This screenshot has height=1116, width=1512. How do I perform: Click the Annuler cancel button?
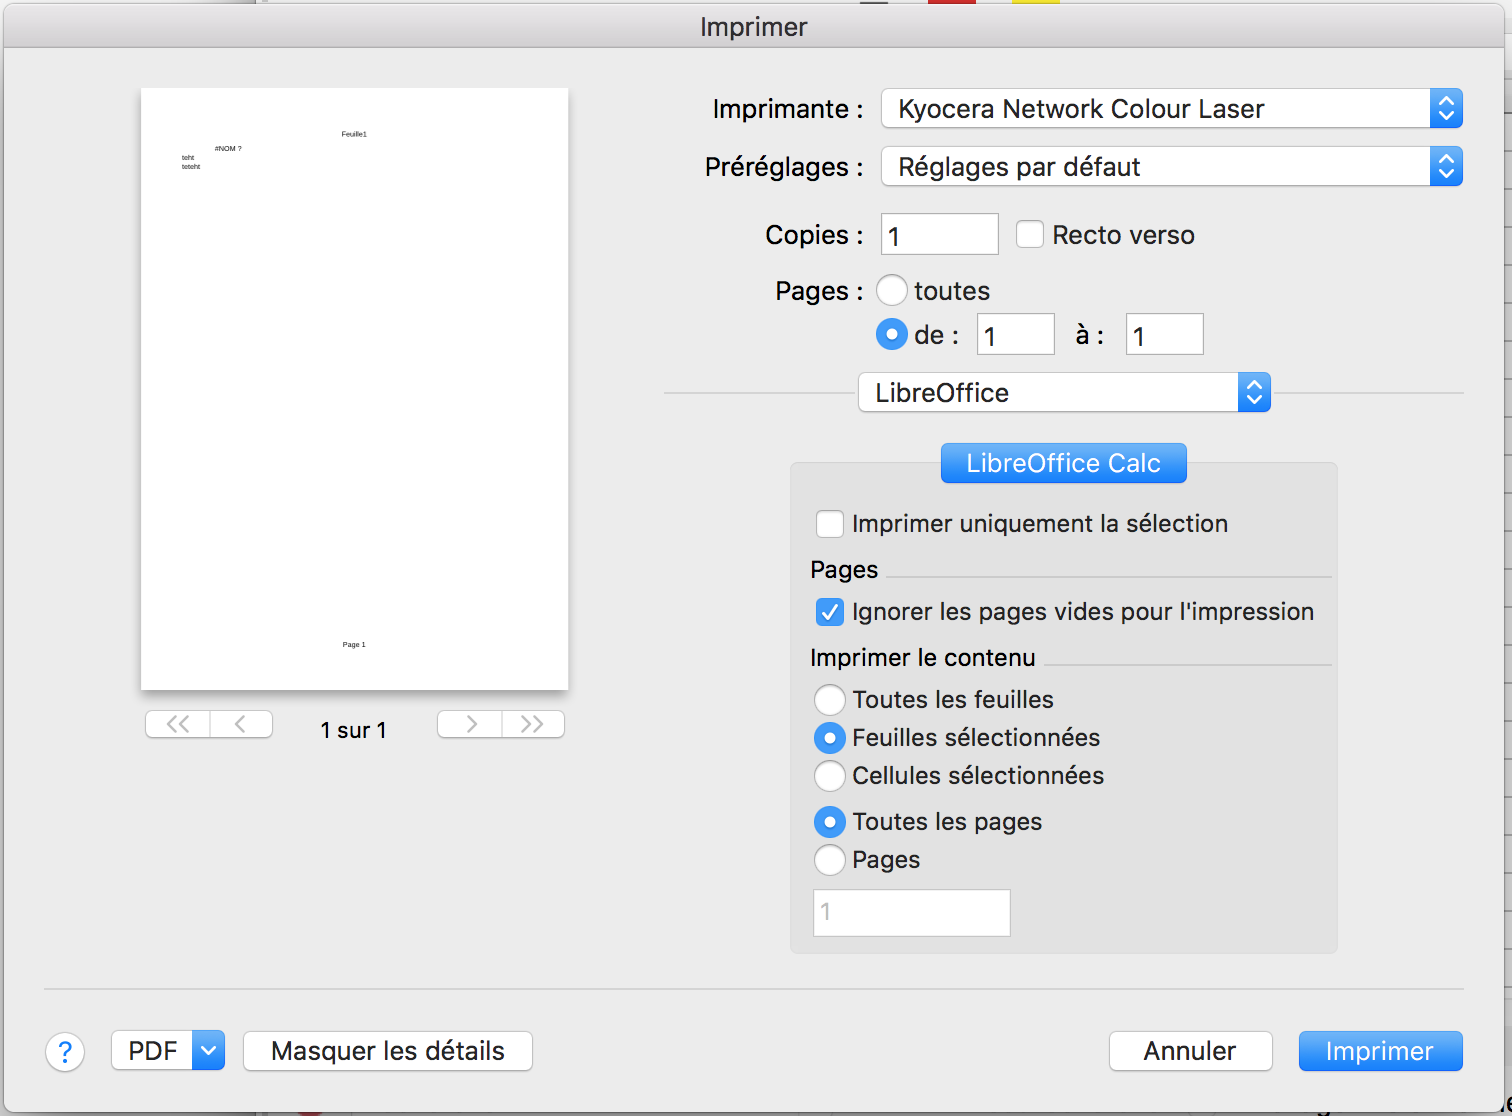[1191, 1051]
